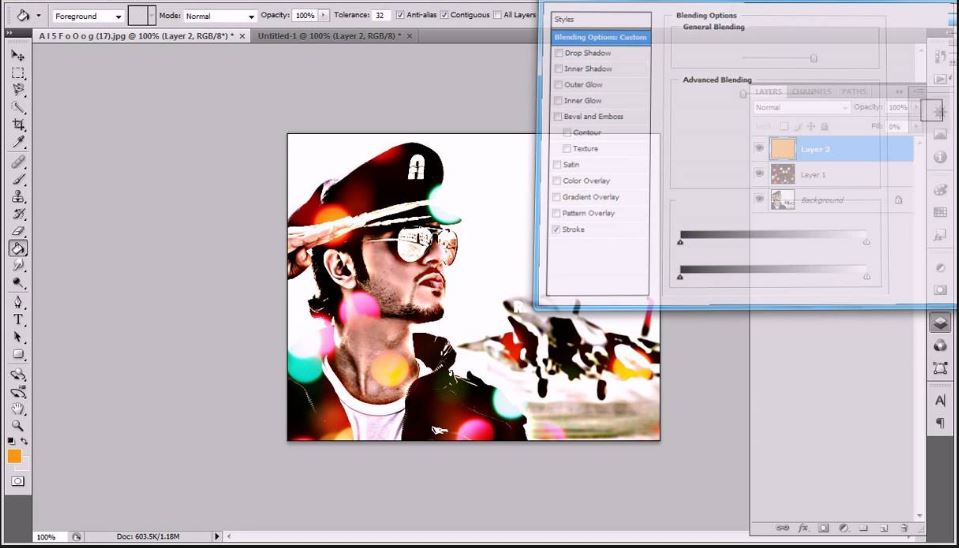Select the Eraser tool
The height and width of the screenshot is (548, 959).
tap(18, 231)
